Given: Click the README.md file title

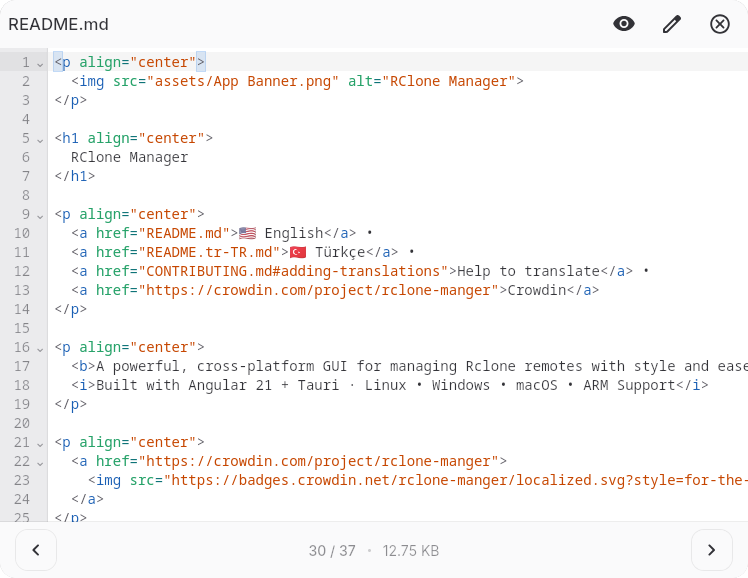Looking at the screenshot, I should [x=58, y=24].
